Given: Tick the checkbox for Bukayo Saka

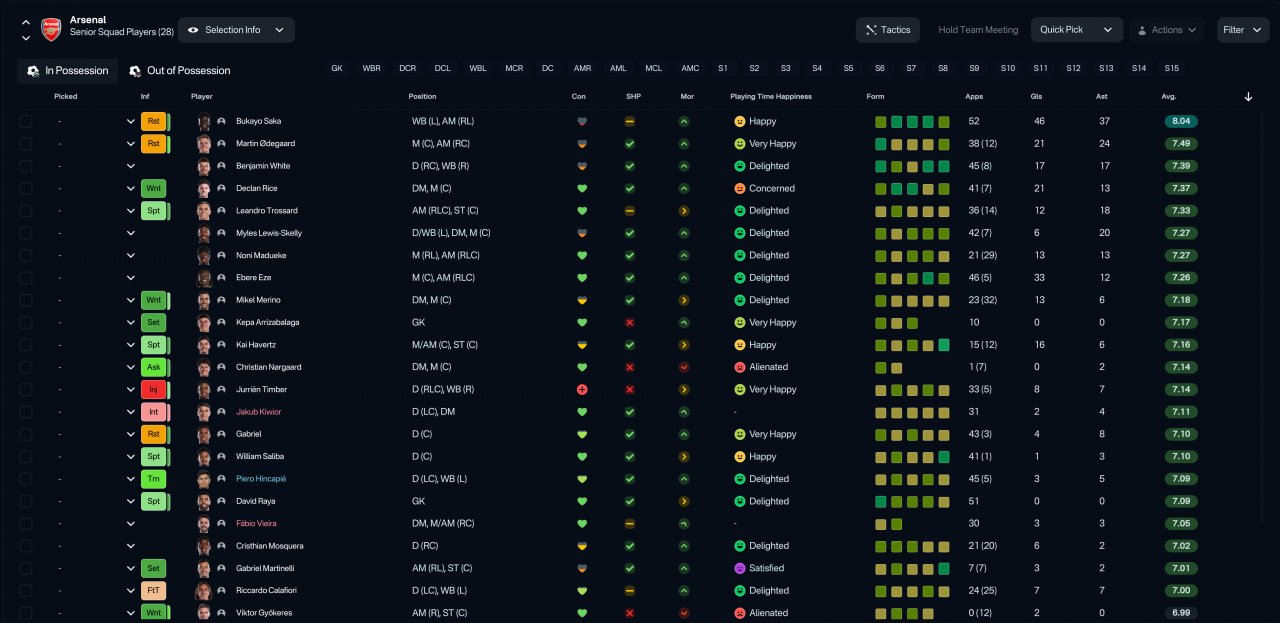Looking at the screenshot, I should (x=26, y=121).
